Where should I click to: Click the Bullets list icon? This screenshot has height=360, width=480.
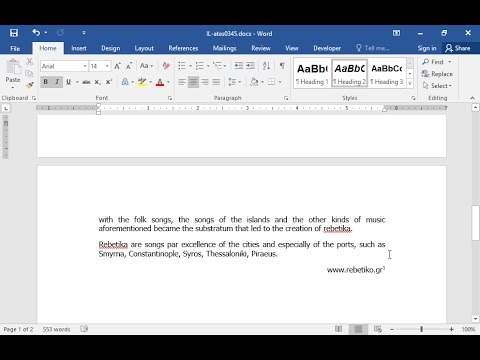tap(182, 66)
